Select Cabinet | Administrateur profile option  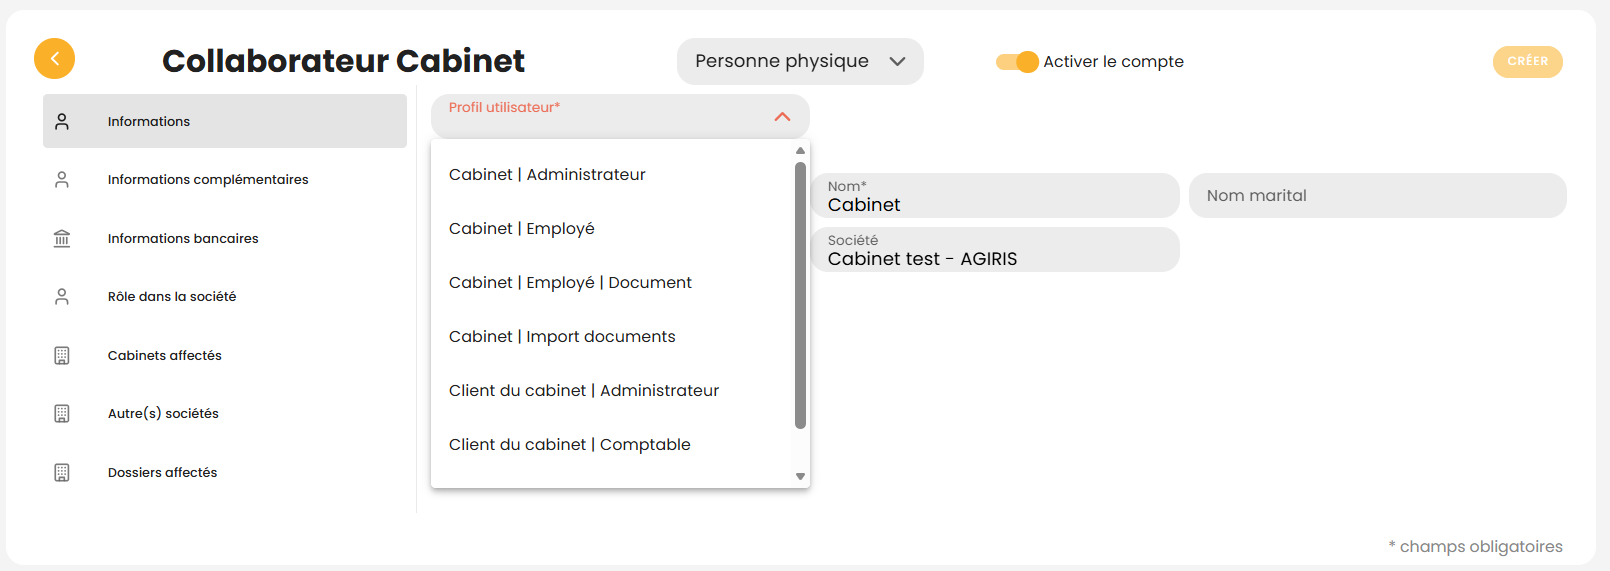click(547, 175)
